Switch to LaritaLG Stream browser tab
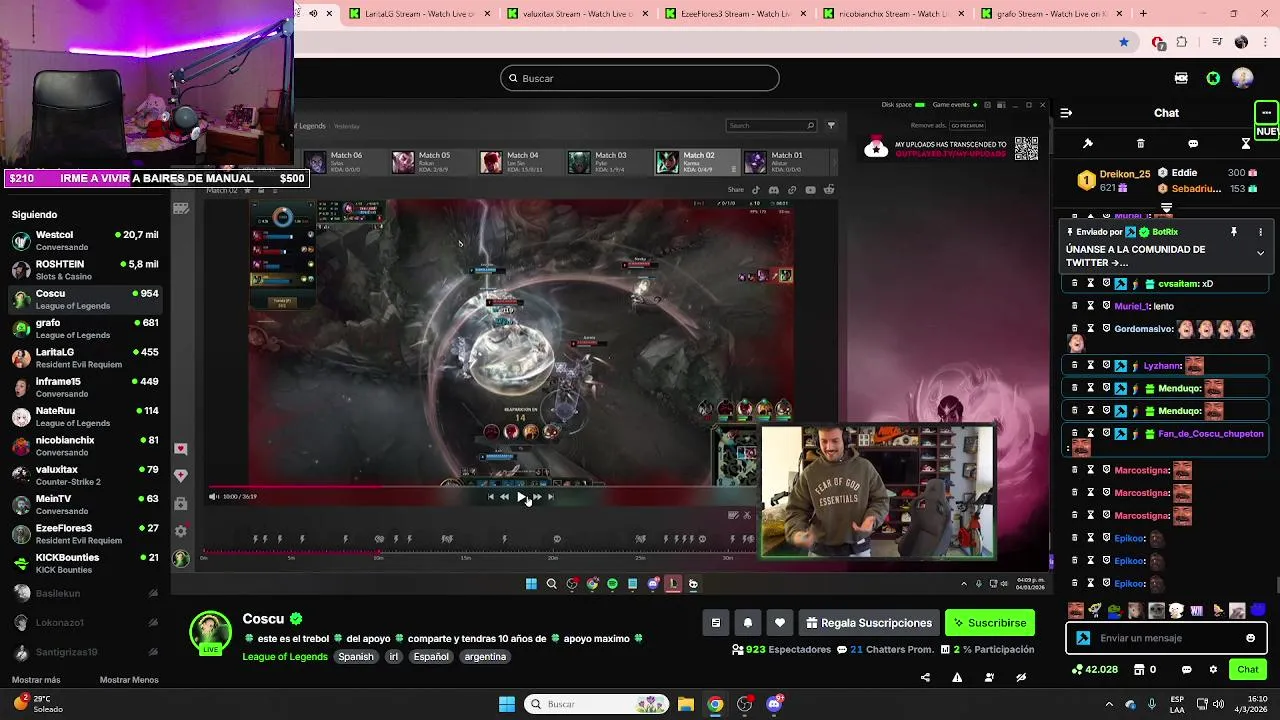This screenshot has width=1280, height=720. (420, 14)
